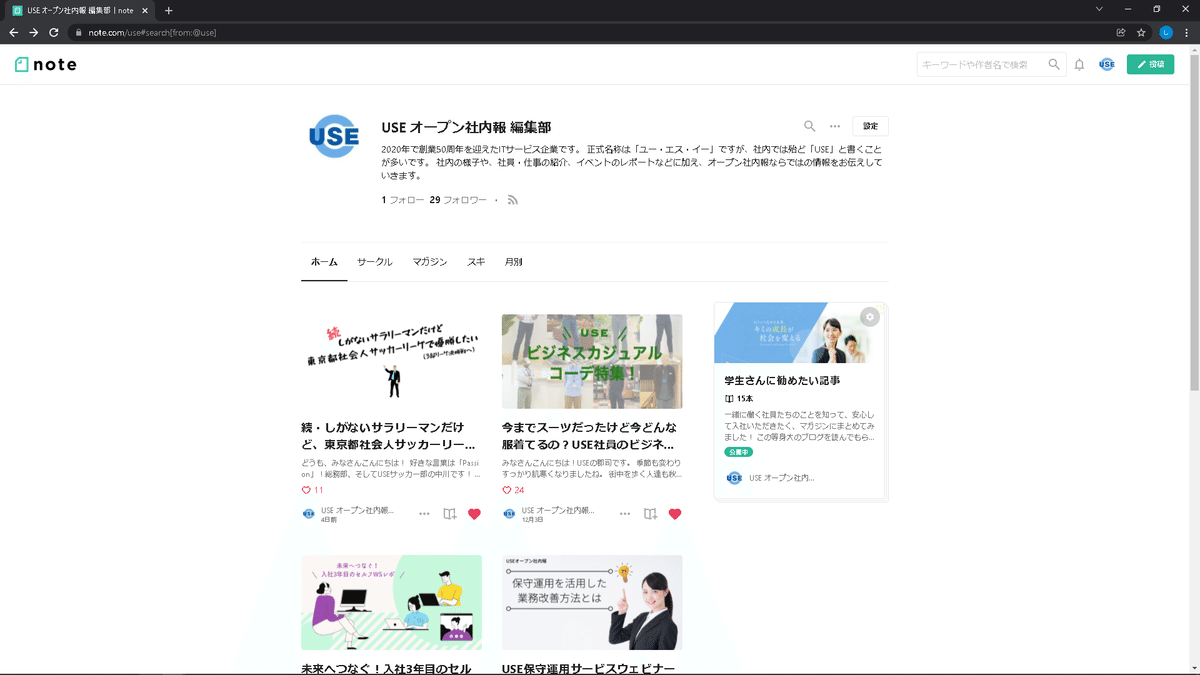Open the Chrome profile avatar
Viewport: 1200px width, 675px height.
click(1166, 32)
